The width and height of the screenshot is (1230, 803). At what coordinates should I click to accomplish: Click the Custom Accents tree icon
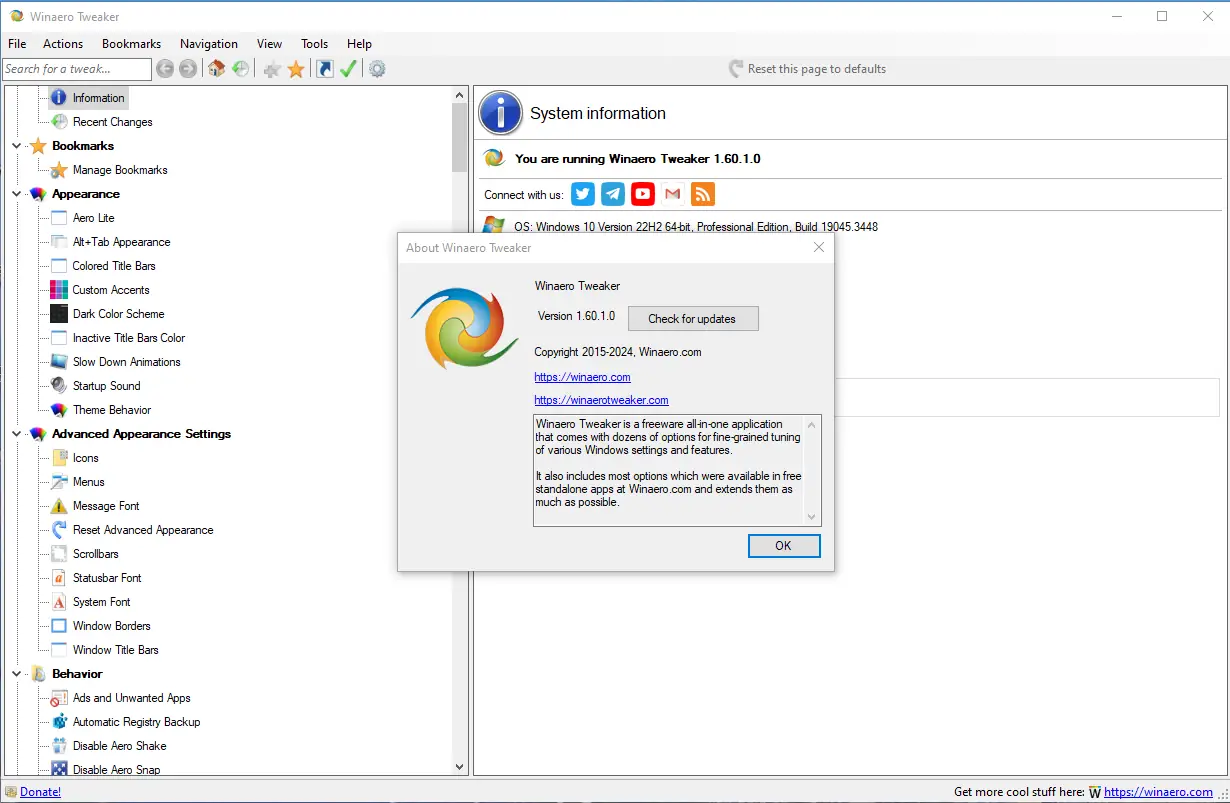[59, 289]
